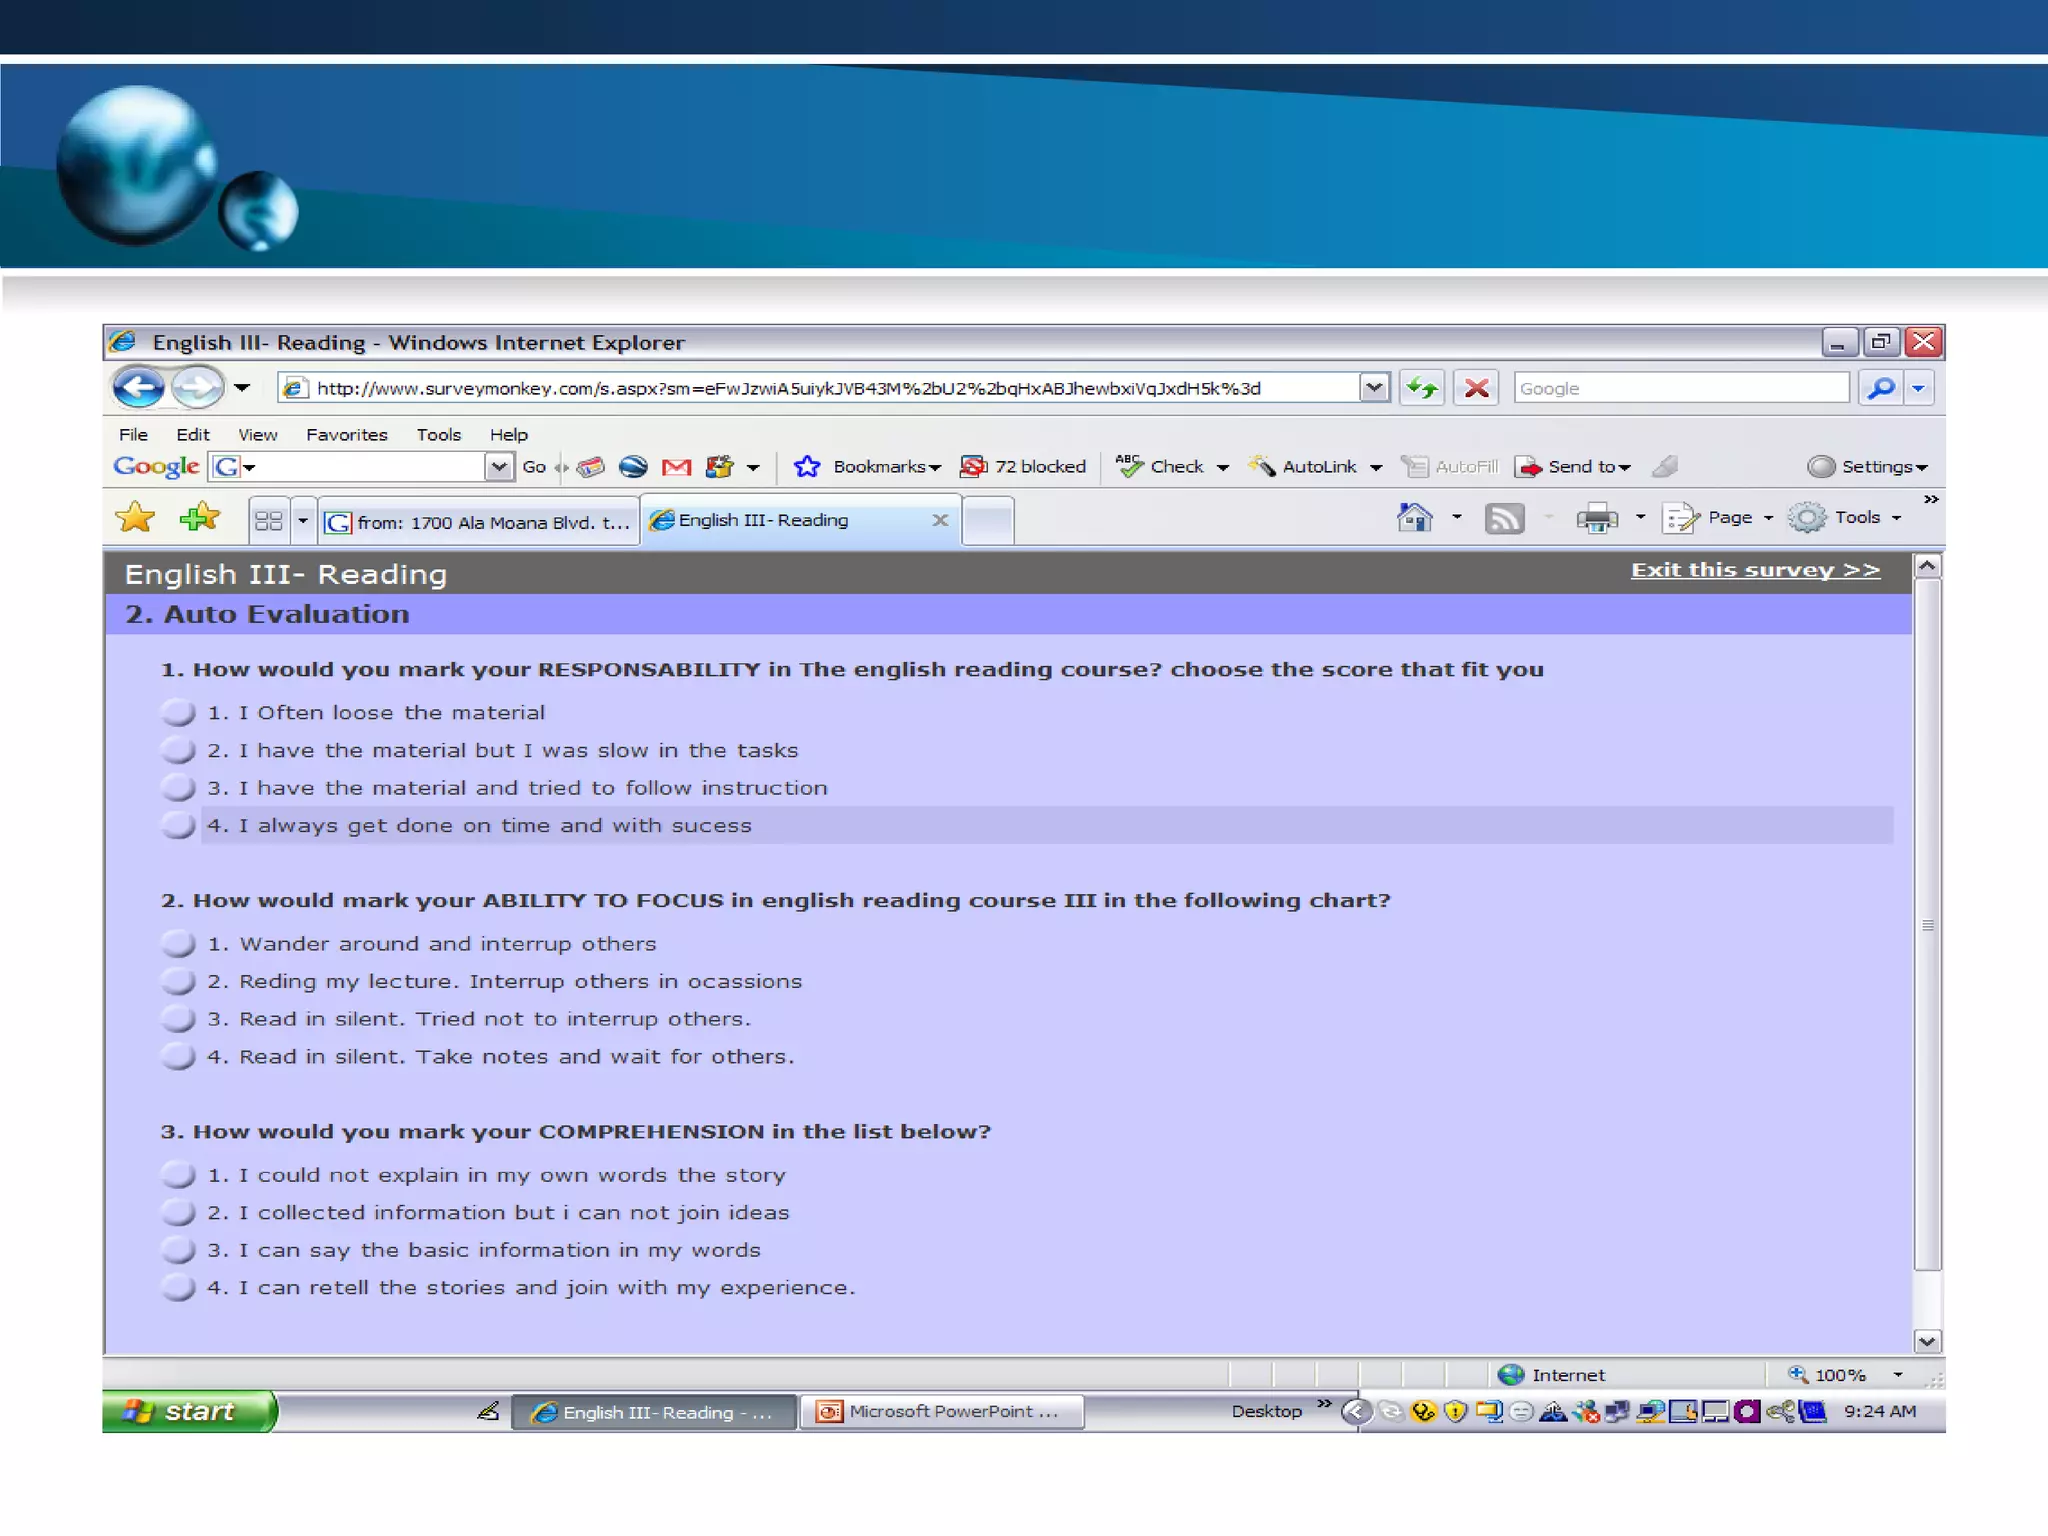Expand the address bar URL dropdown
2048x1536 pixels.
coord(1375,388)
